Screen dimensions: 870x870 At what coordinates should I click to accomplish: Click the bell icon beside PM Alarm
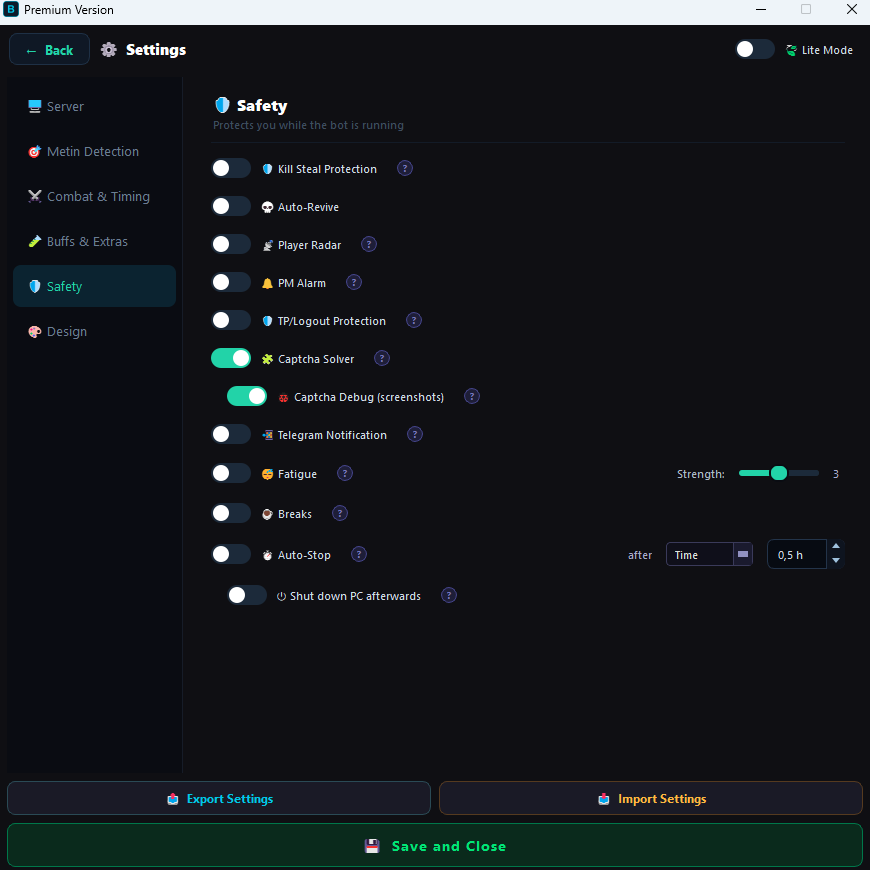pos(267,284)
